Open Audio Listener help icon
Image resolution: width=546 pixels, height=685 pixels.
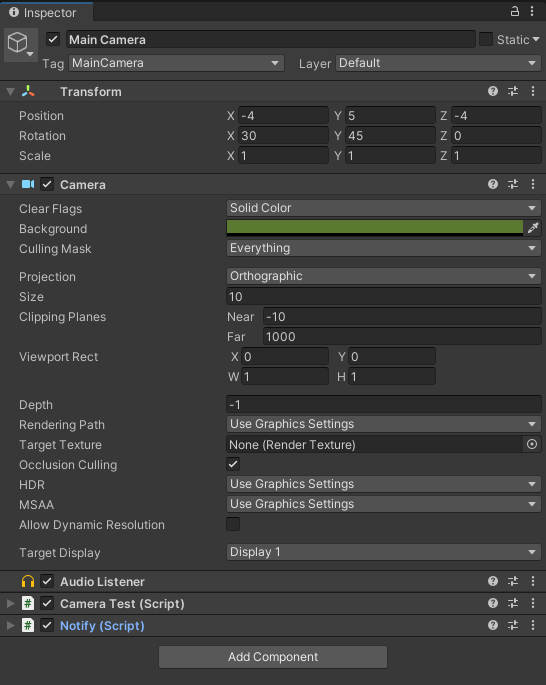point(493,581)
